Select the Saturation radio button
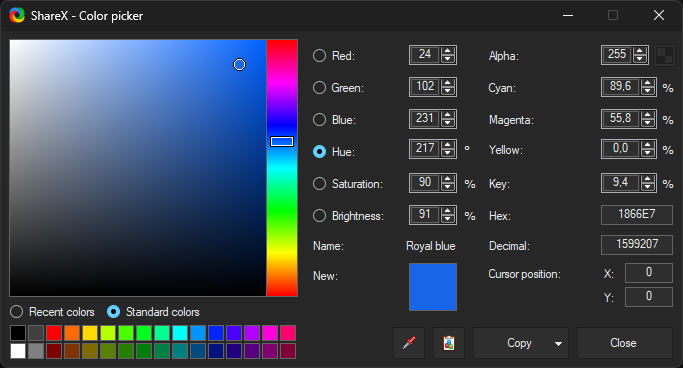Image resolution: width=683 pixels, height=368 pixels. coord(319,183)
